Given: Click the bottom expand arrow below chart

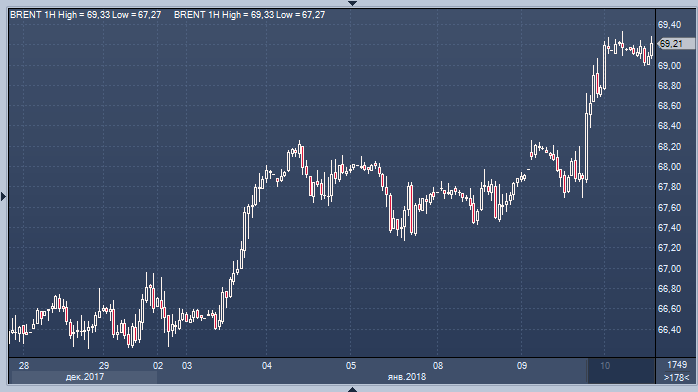Looking at the screenshot, I should pyautogui.click(x=352, y=389).
